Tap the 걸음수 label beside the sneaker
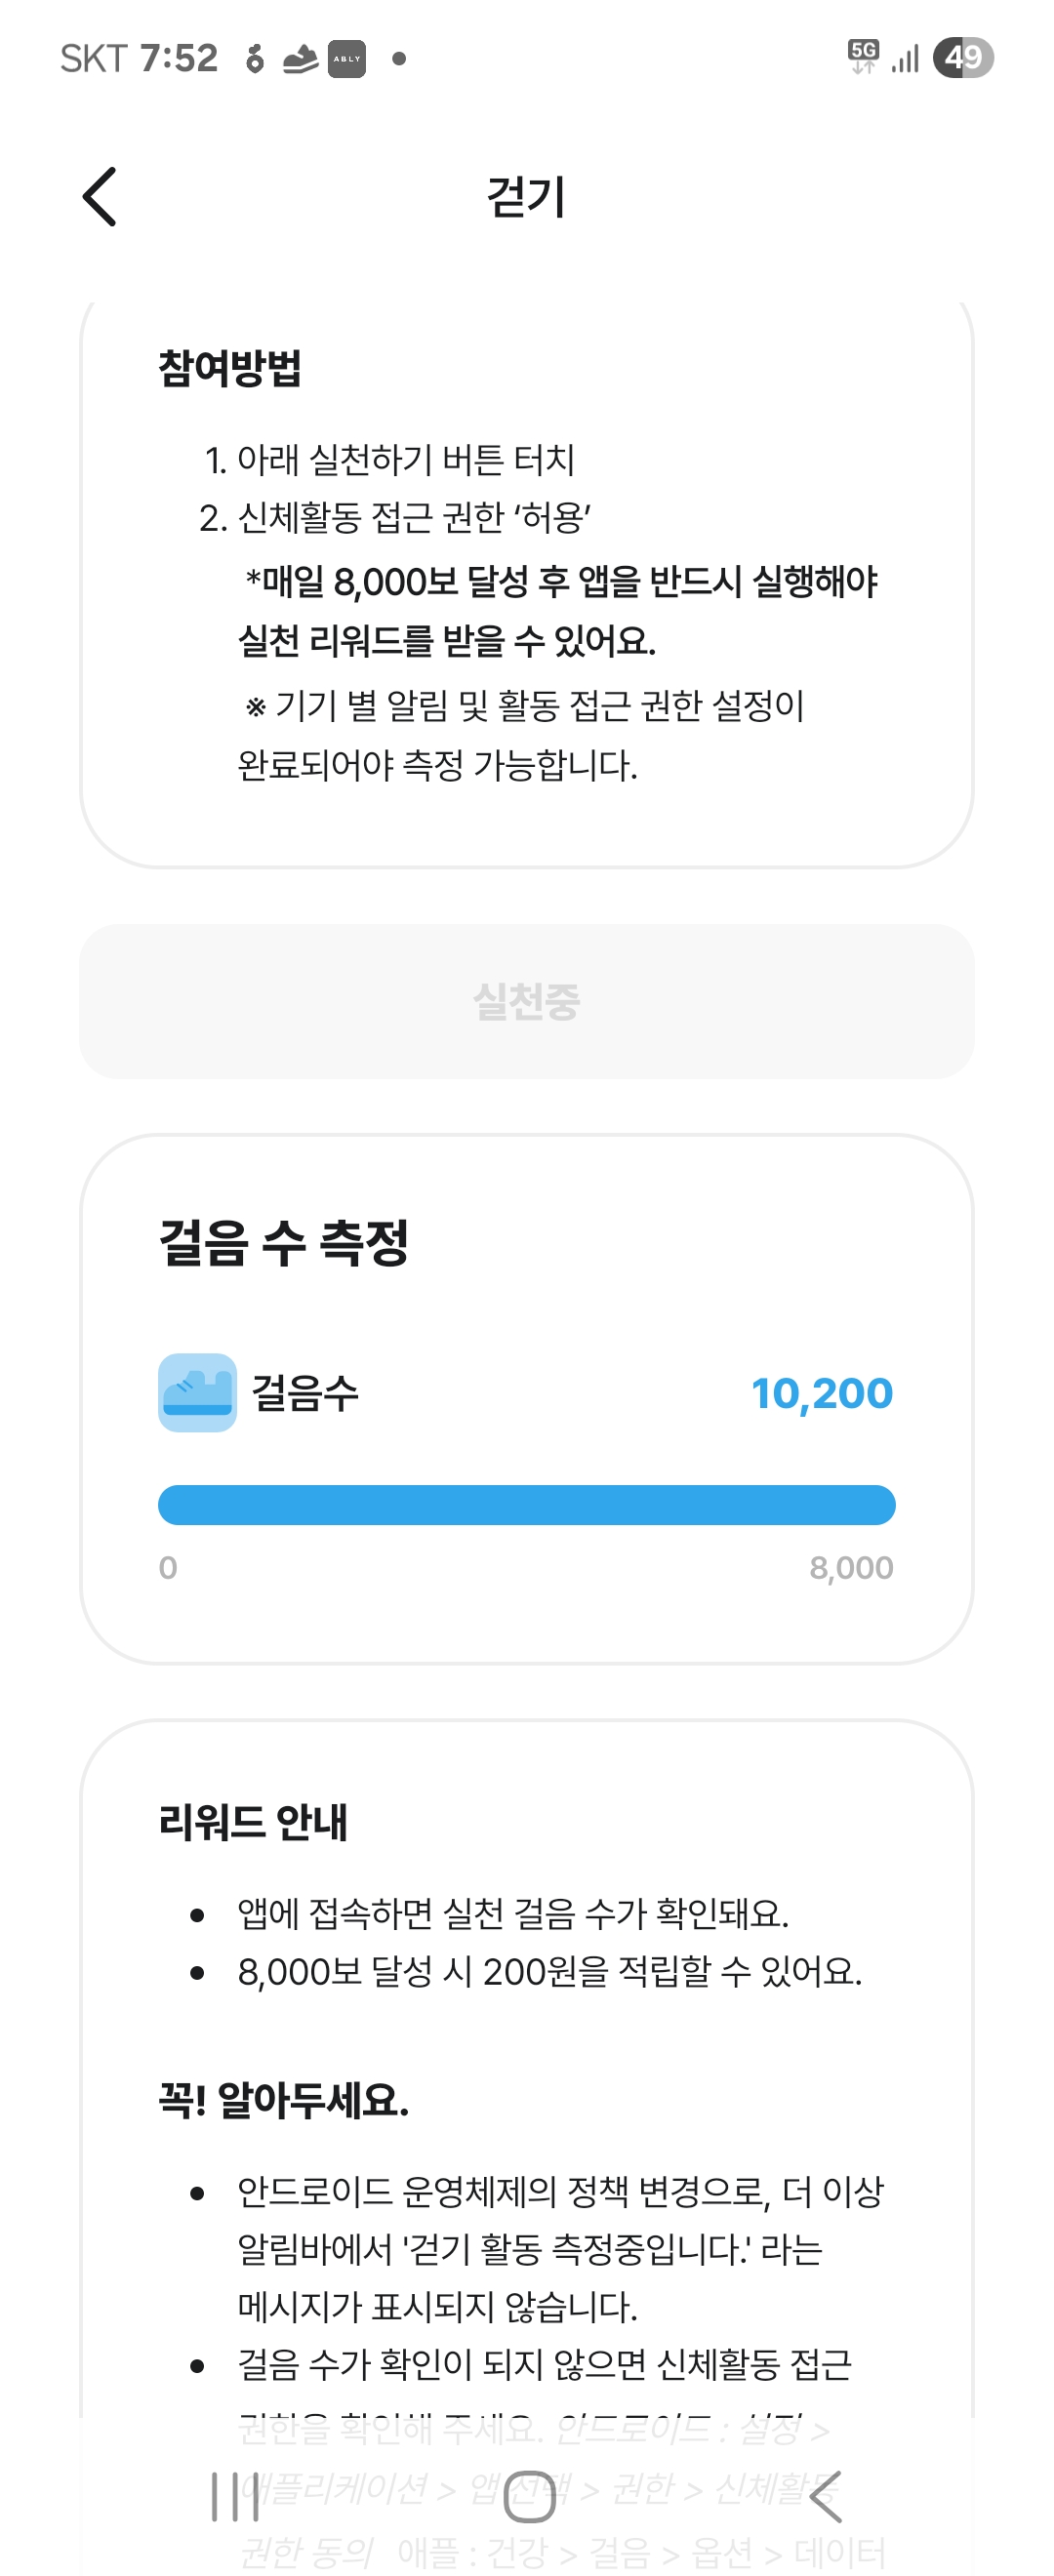This screenshot has width=1054, height=2576. coord(305,1393)
